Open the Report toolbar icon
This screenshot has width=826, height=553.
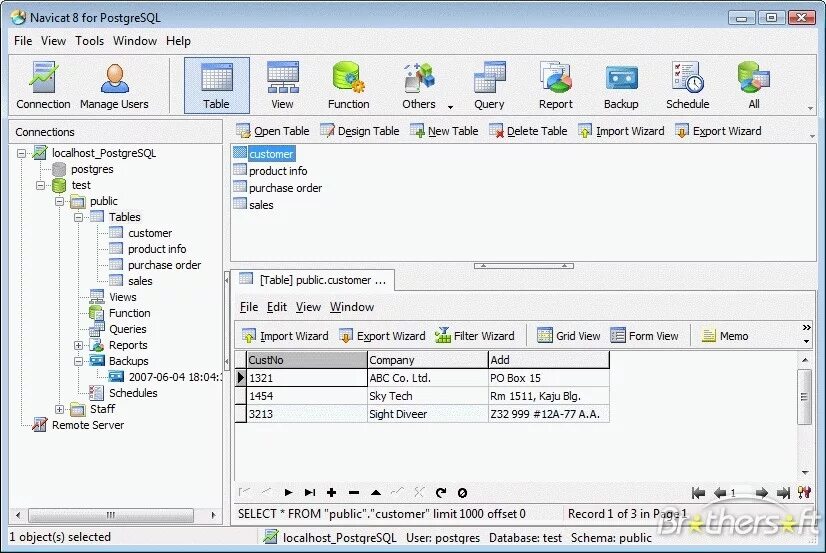click(x=556, y=85)
